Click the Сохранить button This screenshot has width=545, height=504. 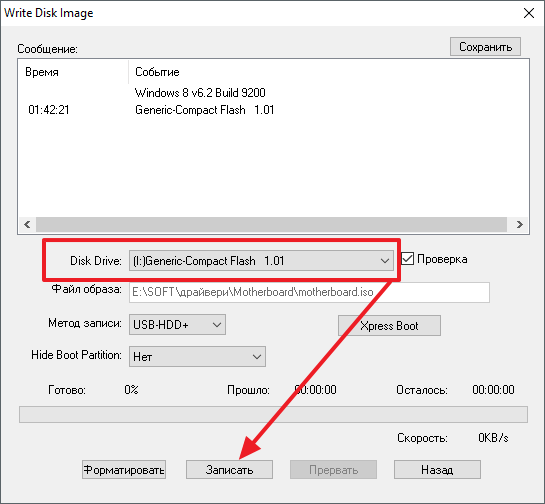tap(485, 47)
